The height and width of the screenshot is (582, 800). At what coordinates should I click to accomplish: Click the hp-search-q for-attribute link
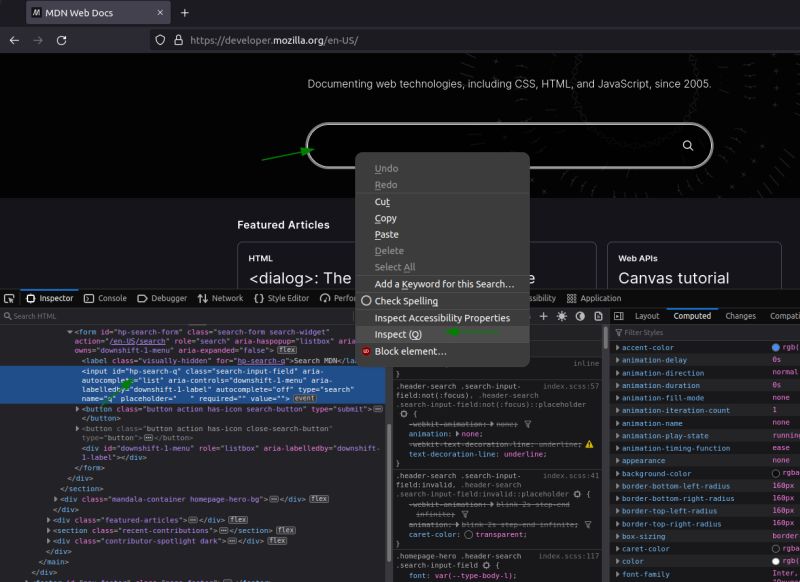260,361
